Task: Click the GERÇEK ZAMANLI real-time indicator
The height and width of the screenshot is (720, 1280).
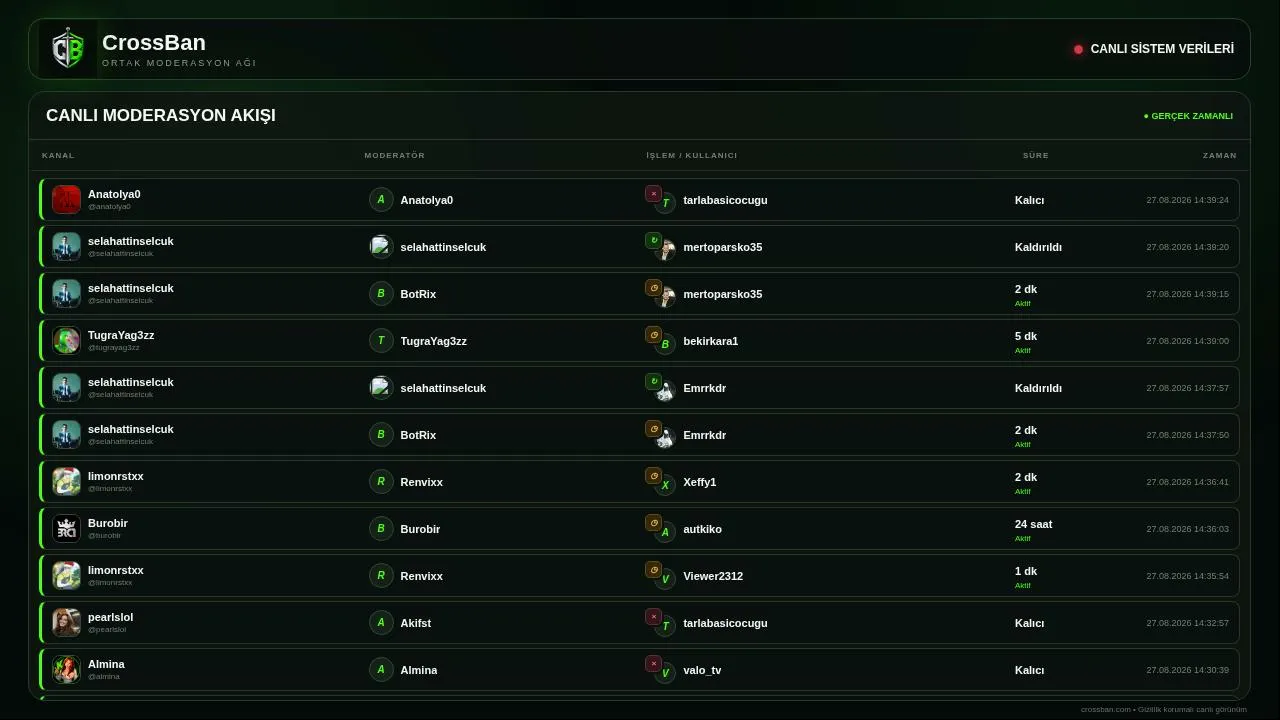Action: [1188, 116]
